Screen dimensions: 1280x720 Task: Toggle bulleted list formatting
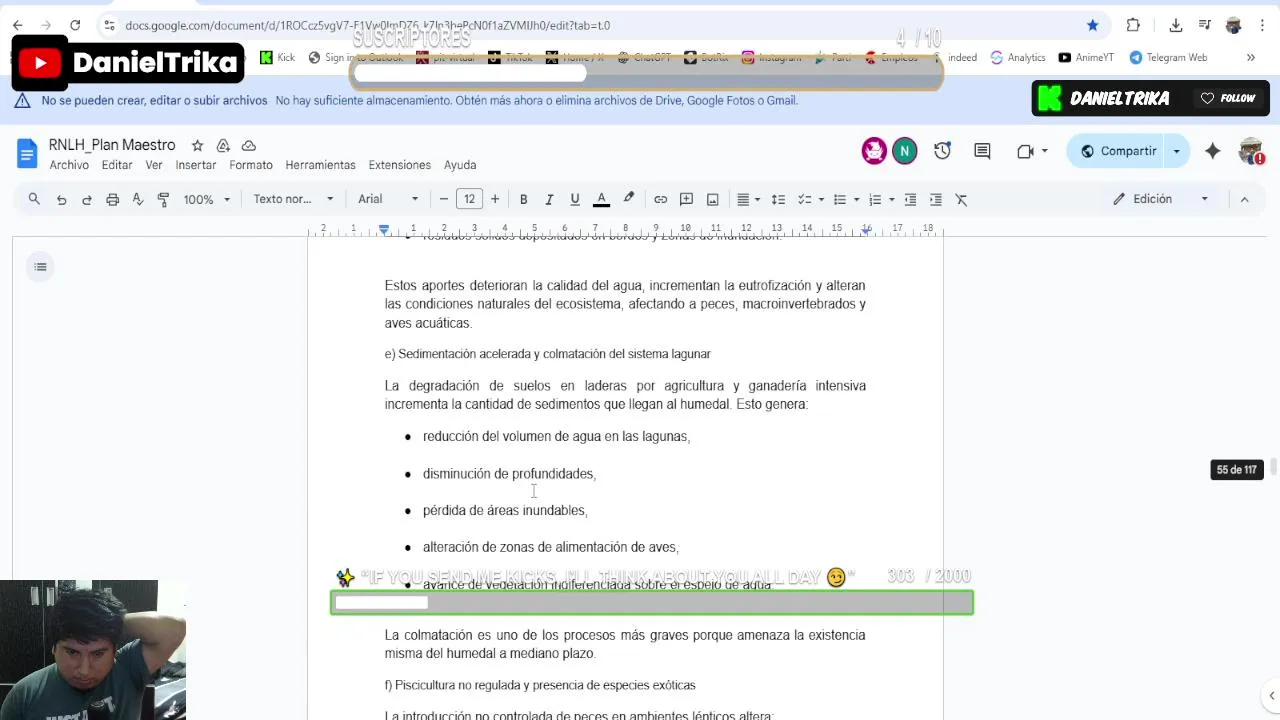tap(840, 199)
